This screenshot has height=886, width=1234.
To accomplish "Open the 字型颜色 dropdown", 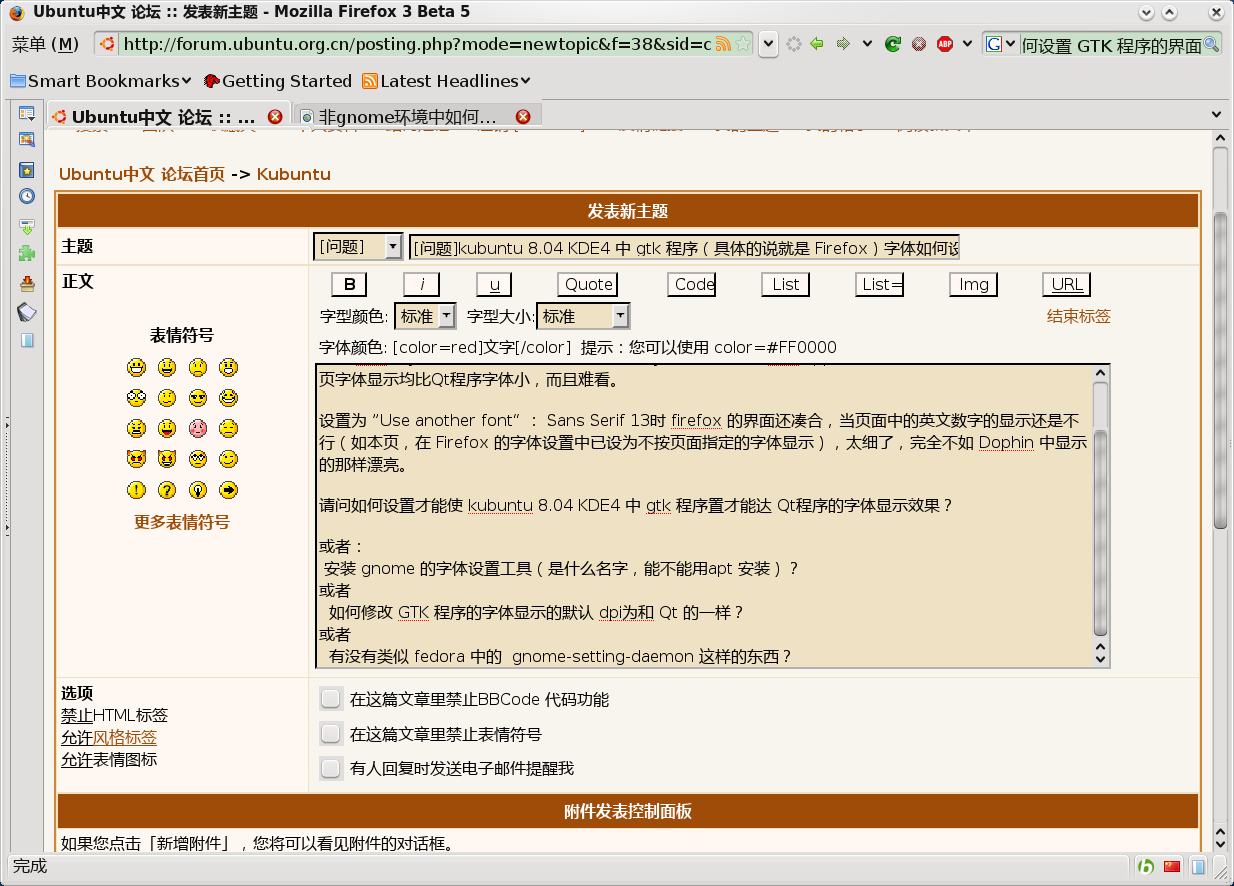I will click(x=426, y=316).
